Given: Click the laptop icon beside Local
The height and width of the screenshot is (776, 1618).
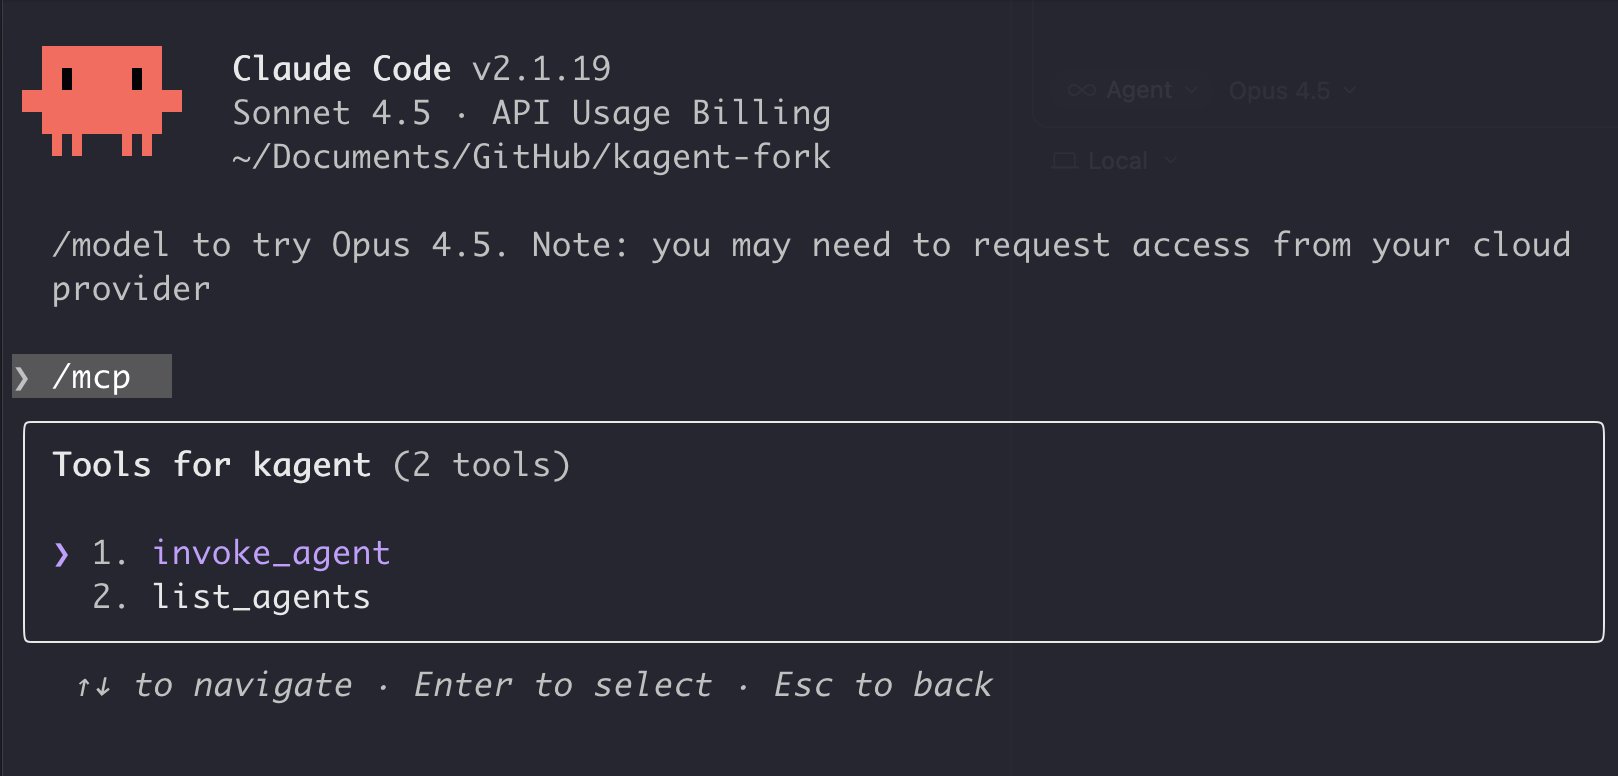Looking at the screenshot, I should click(1063, 159).
